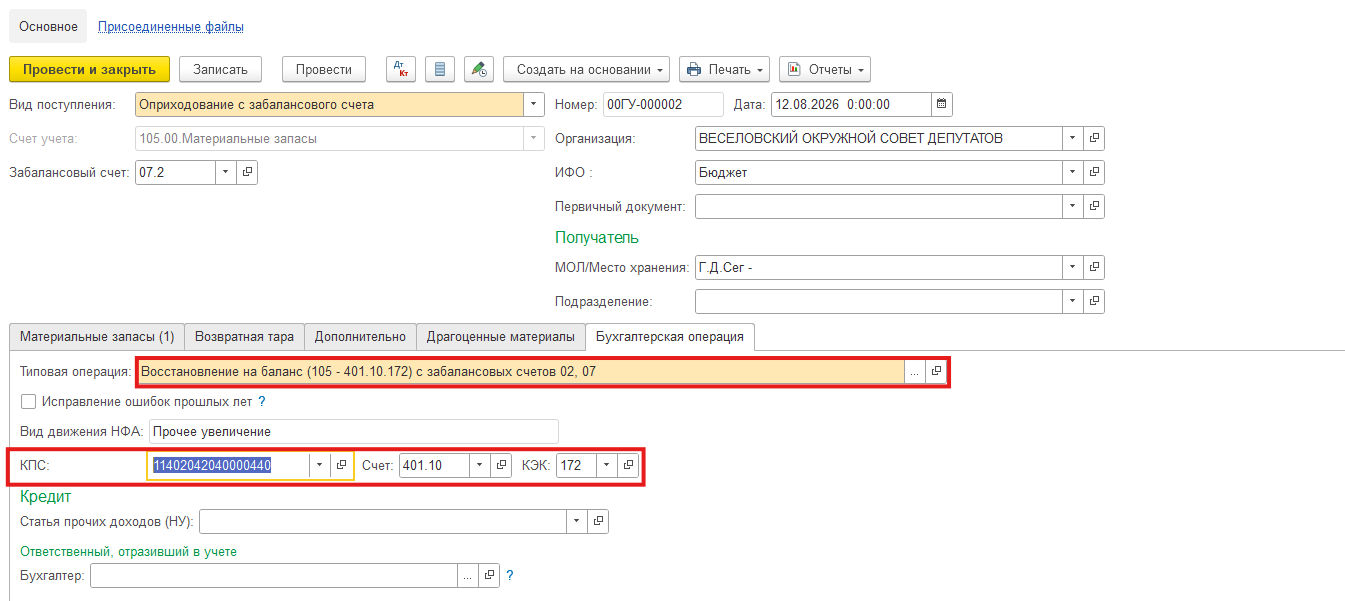Click open-form icon next to КЭК 172
This screenshot has height=601, width=1345.
coord(628,465)
